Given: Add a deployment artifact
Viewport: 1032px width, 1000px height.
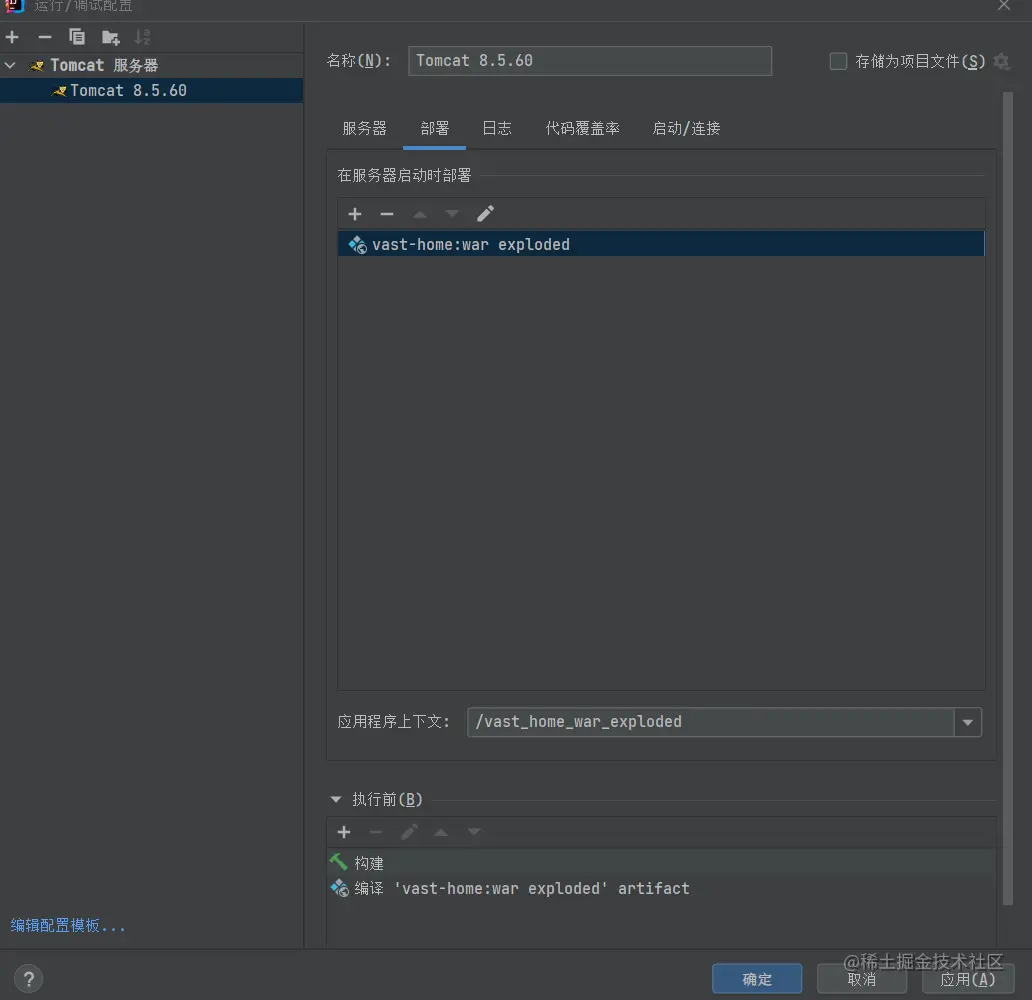Looking at the screenshot, I should click(355, 214).
